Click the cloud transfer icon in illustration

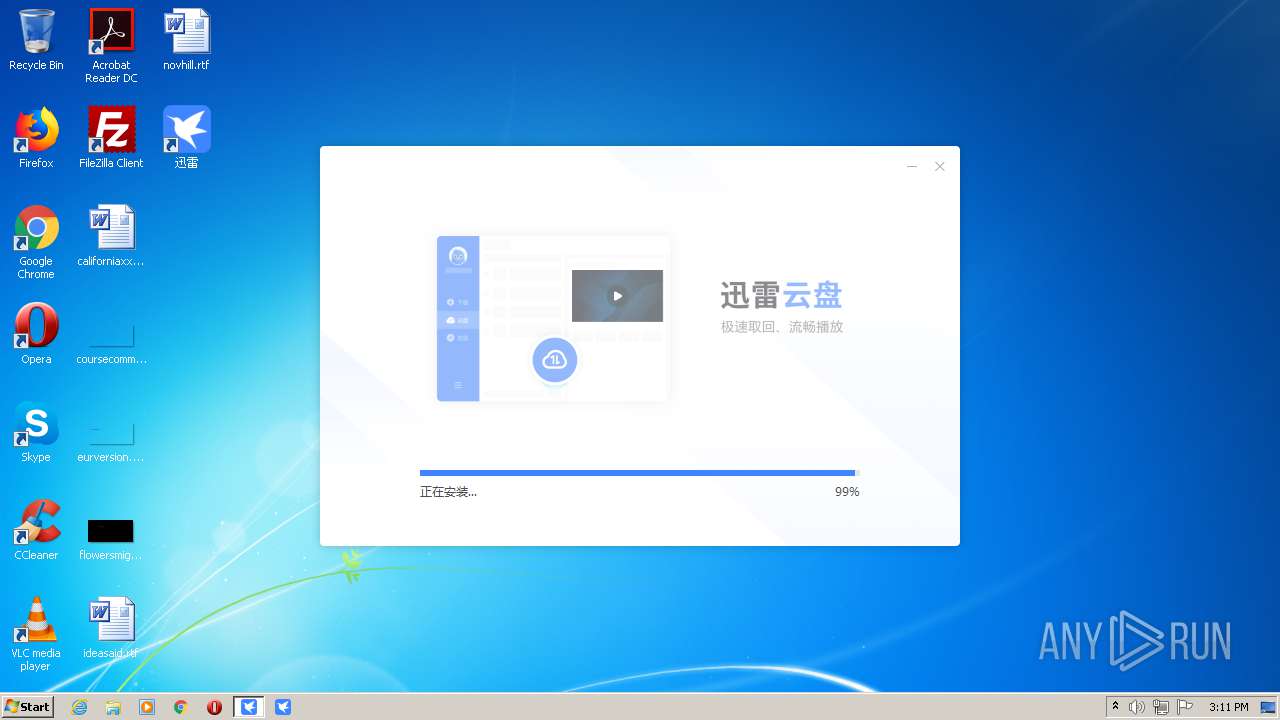tap(554, 360)
